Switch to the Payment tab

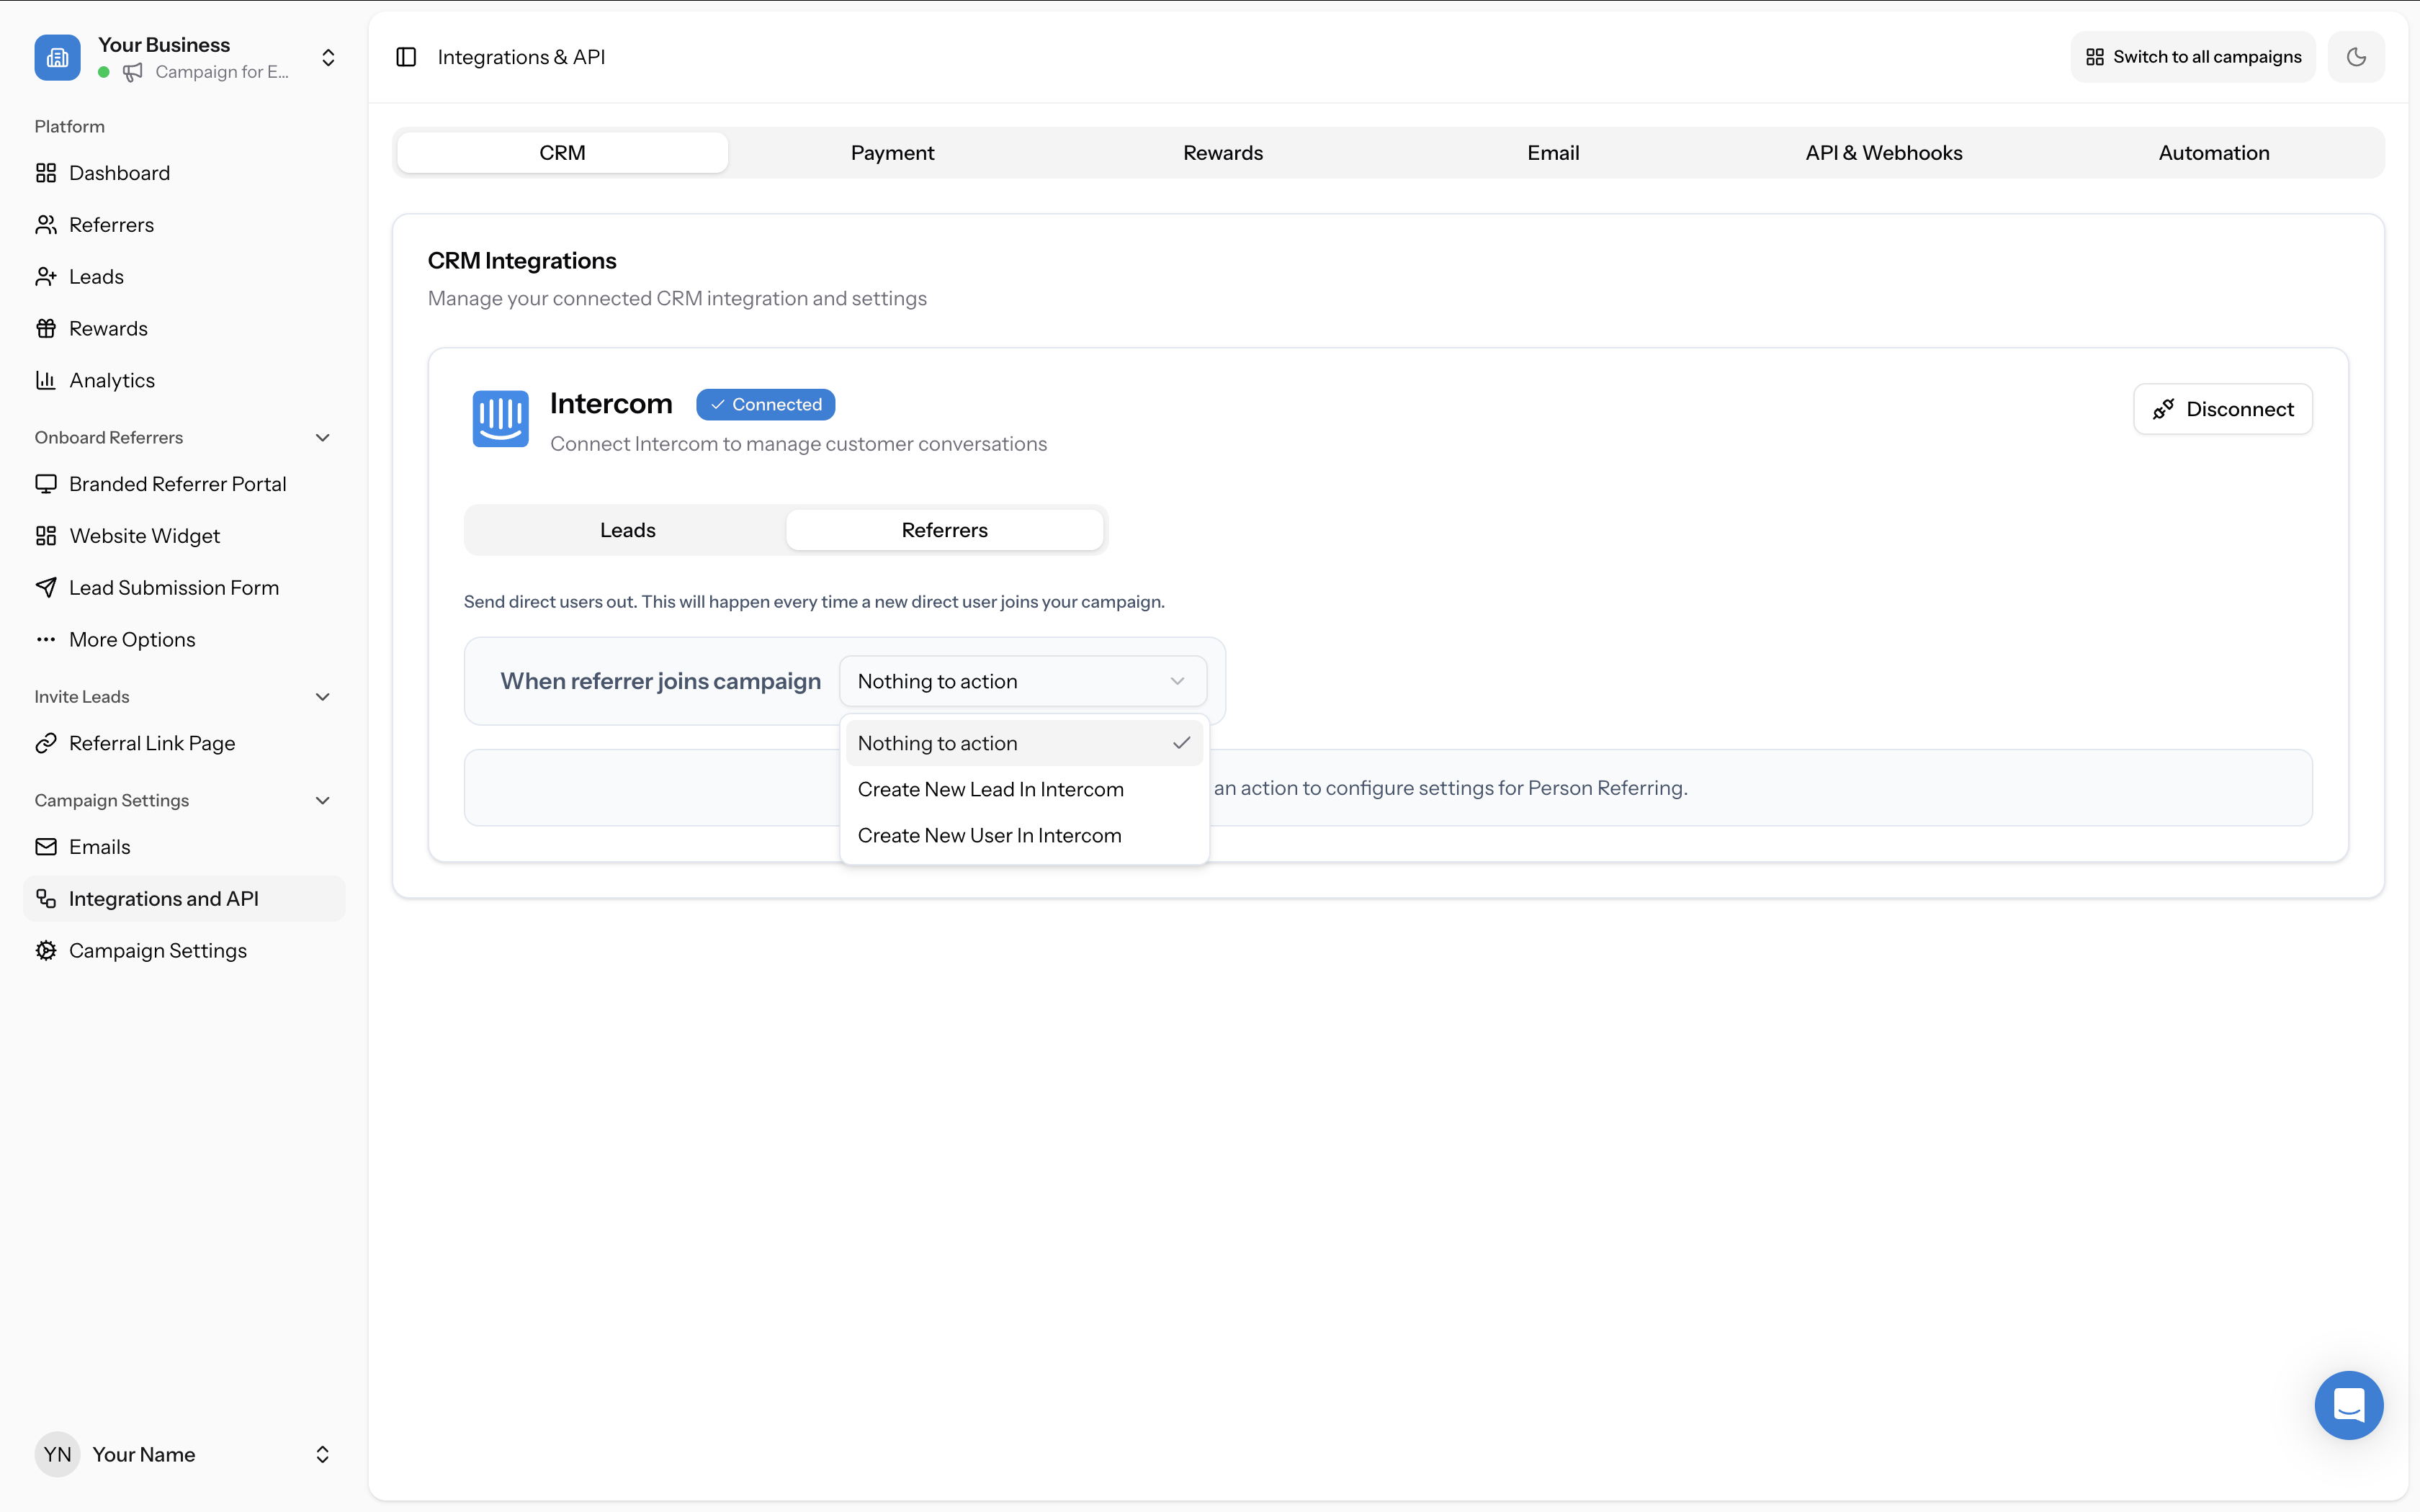click(892, 152)
